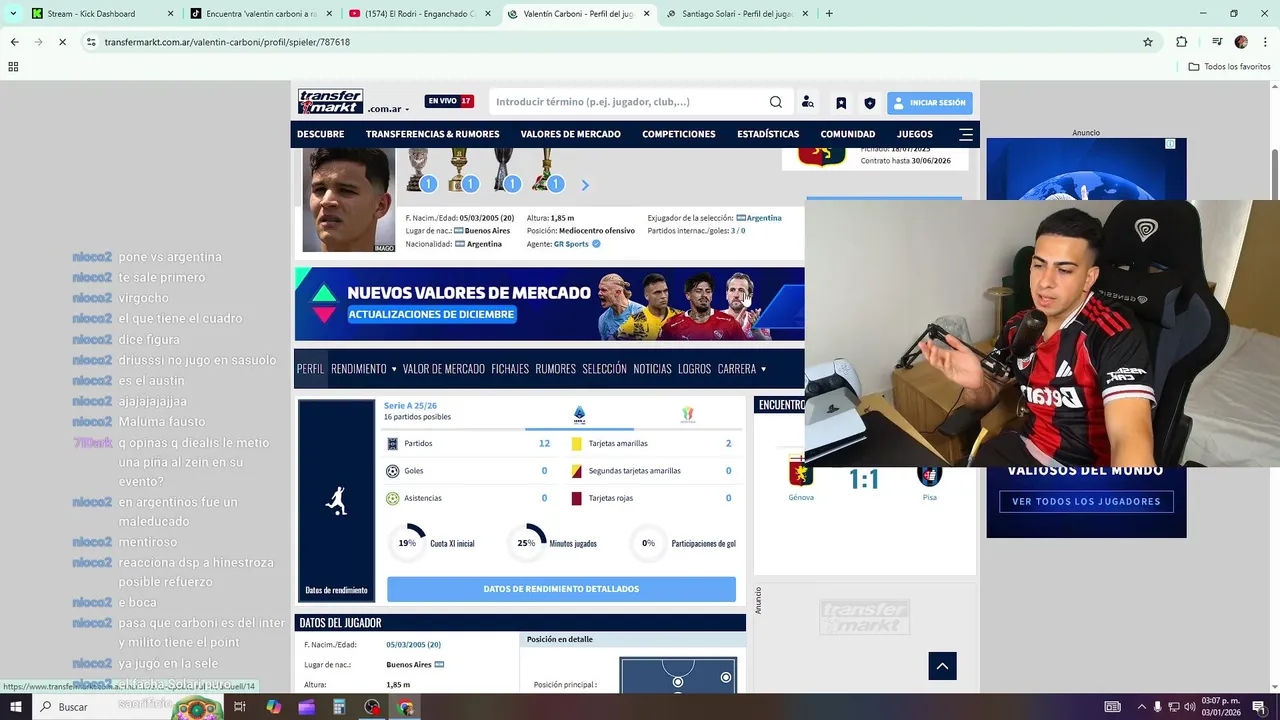Screen dimensions: 1280x720
Task: Open the Chrome media control icon
Action: click(x=1217, y=42)
